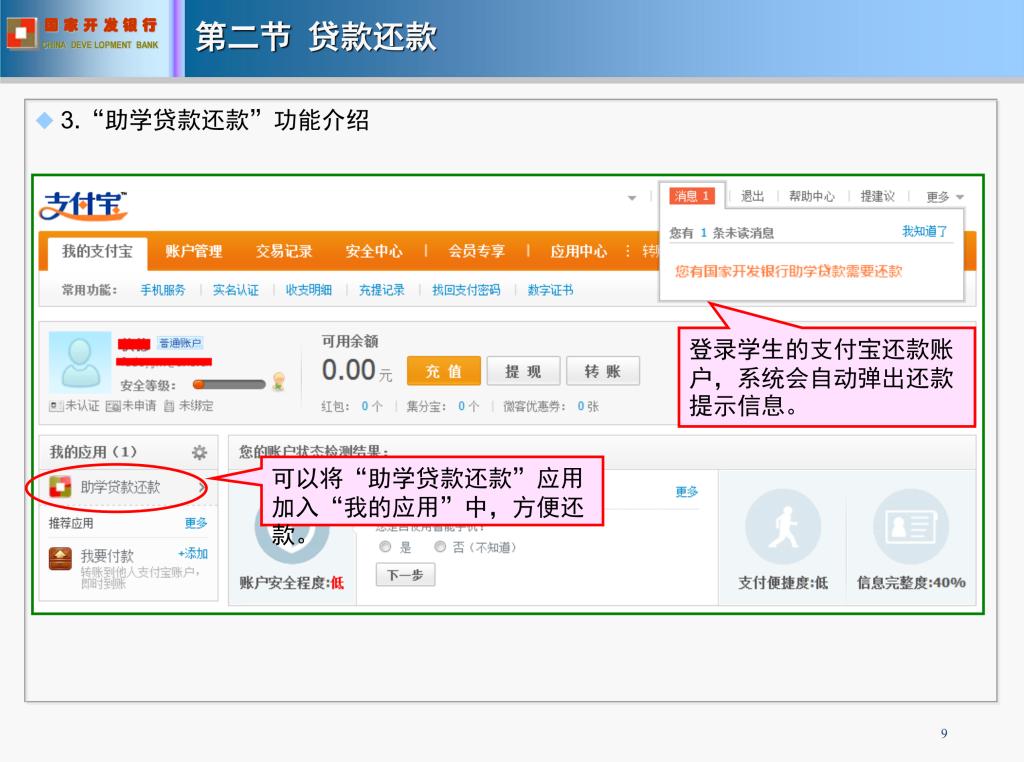Open the 我的应用 settings gear
This screenshot has width=1024, height=762.
pyautogui.click(x=199, y=452)
